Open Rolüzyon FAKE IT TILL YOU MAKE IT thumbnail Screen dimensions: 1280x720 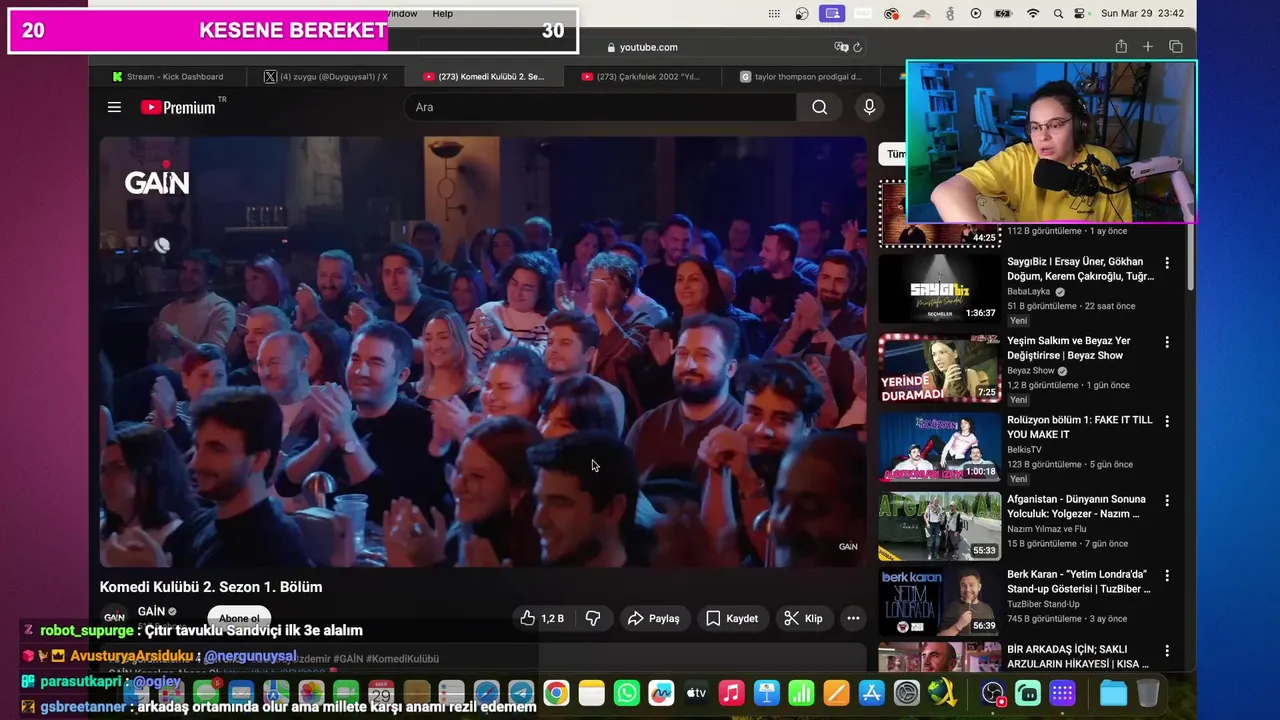(x=940, y=446)
